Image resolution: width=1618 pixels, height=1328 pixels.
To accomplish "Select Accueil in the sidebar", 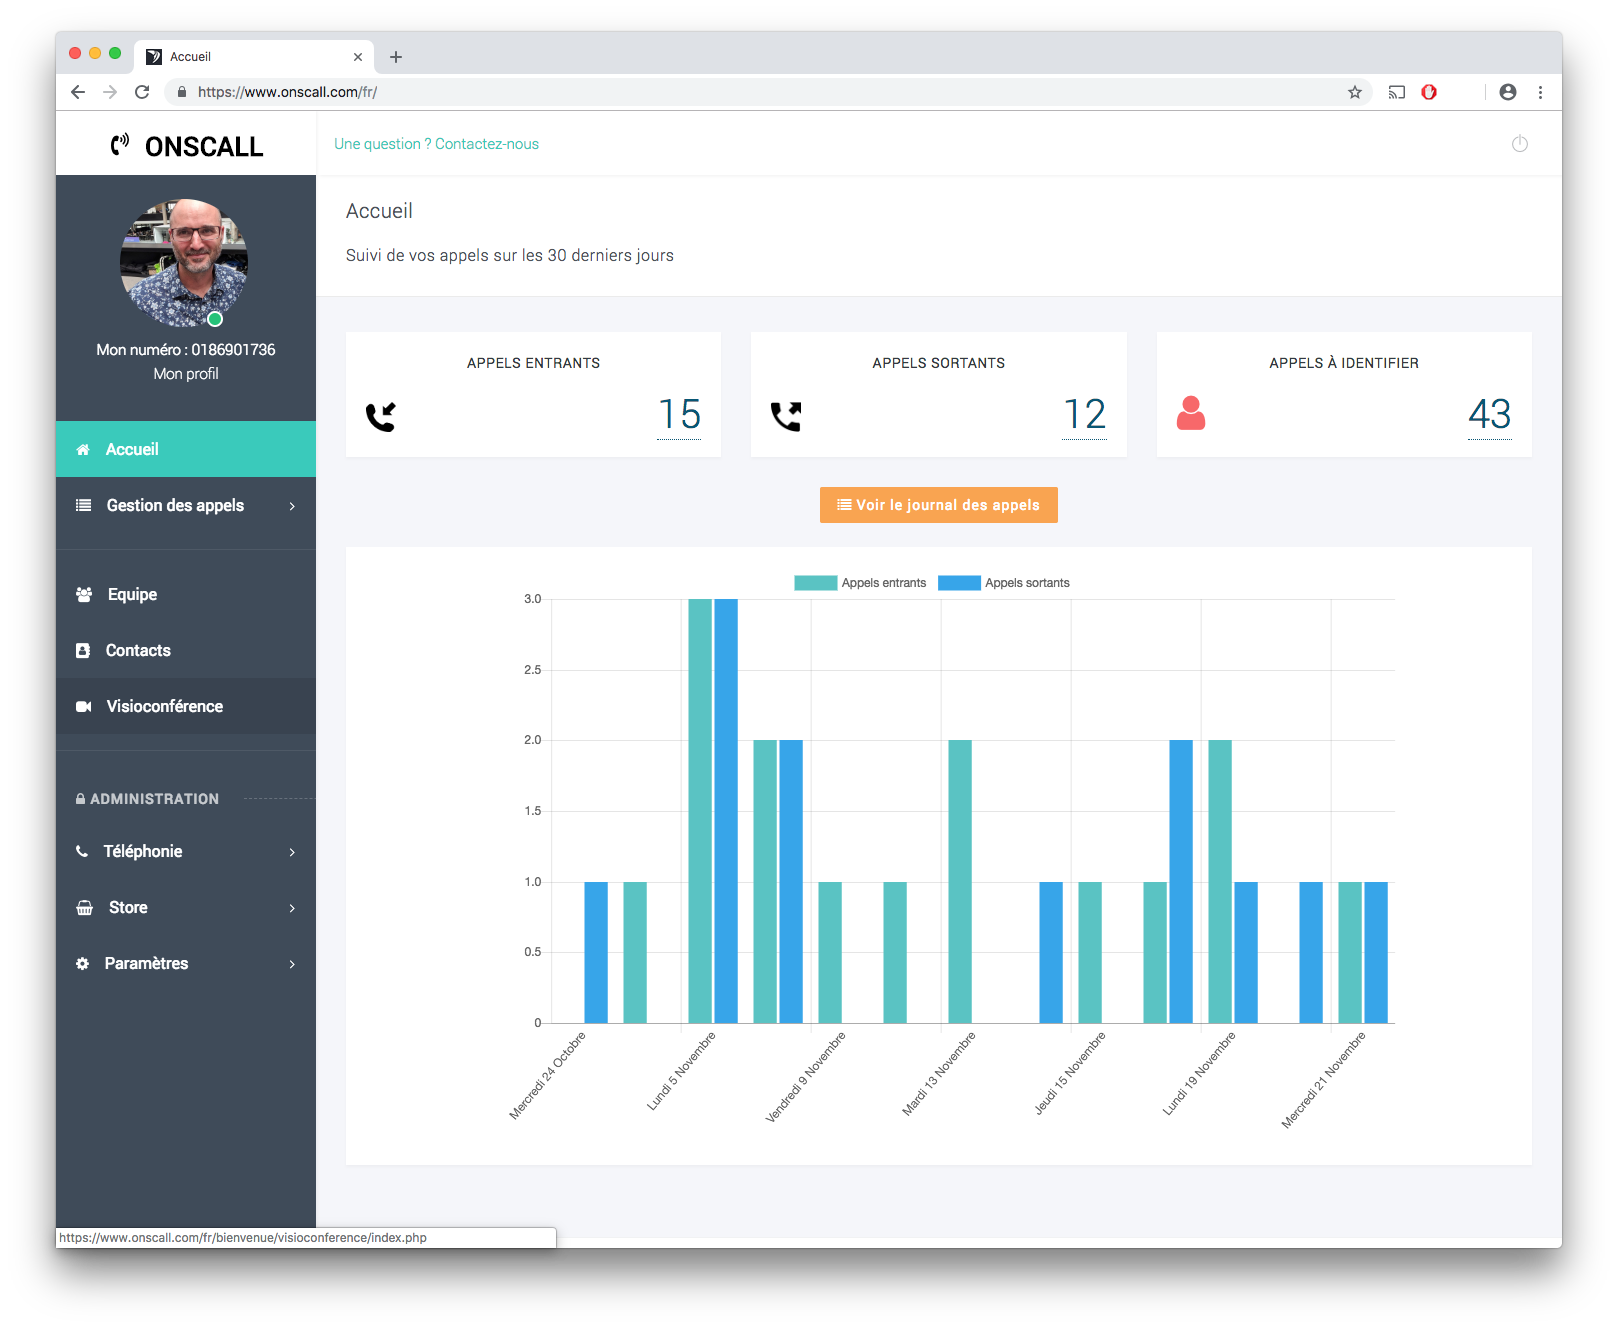I will pyautogui.click(x=186, y=449).
